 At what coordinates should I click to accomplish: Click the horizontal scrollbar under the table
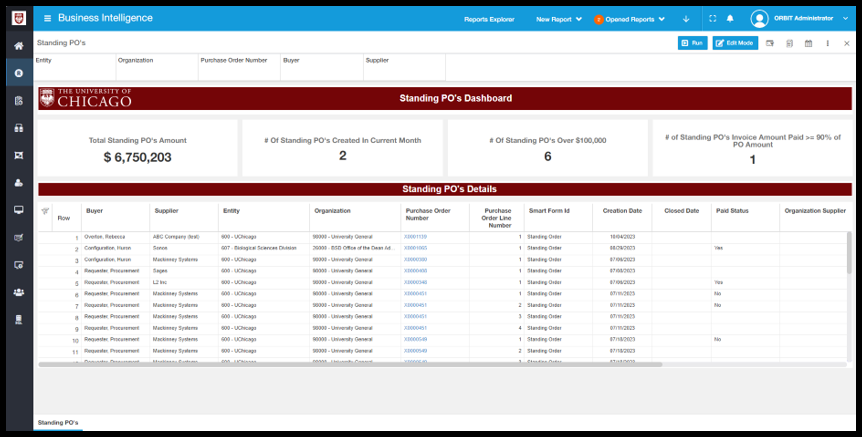350,364
